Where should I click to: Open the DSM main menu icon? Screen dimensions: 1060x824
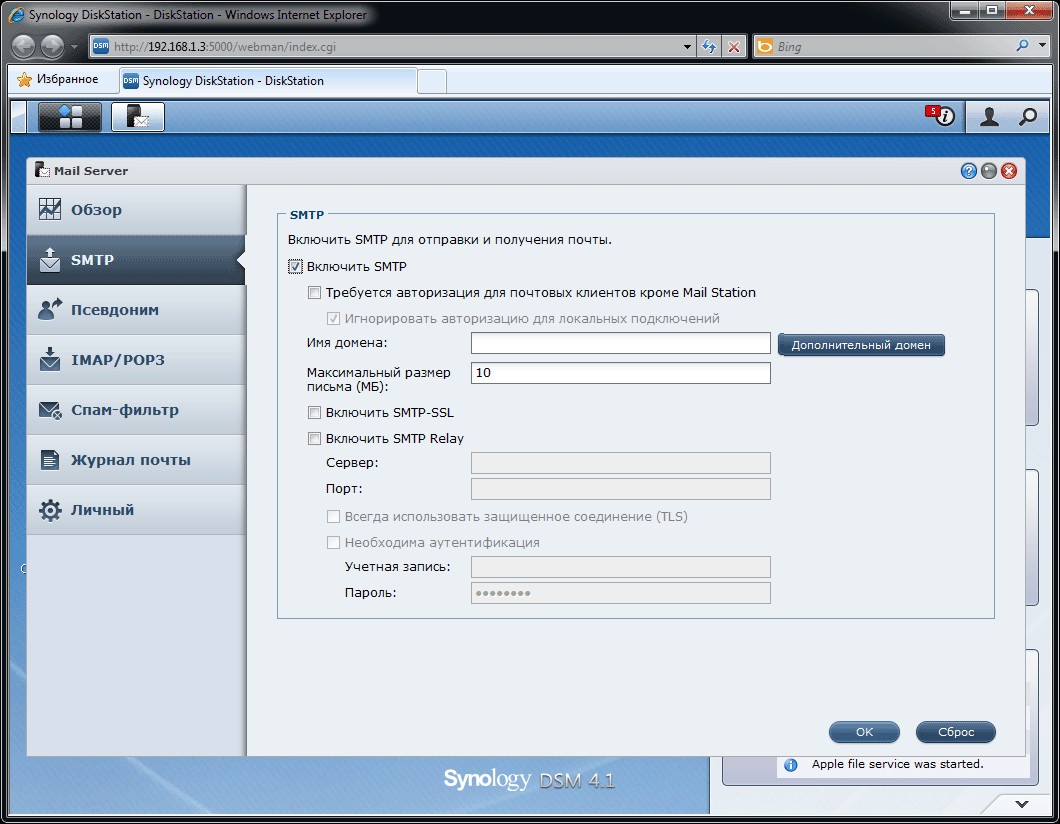click(x=70, y=116)
